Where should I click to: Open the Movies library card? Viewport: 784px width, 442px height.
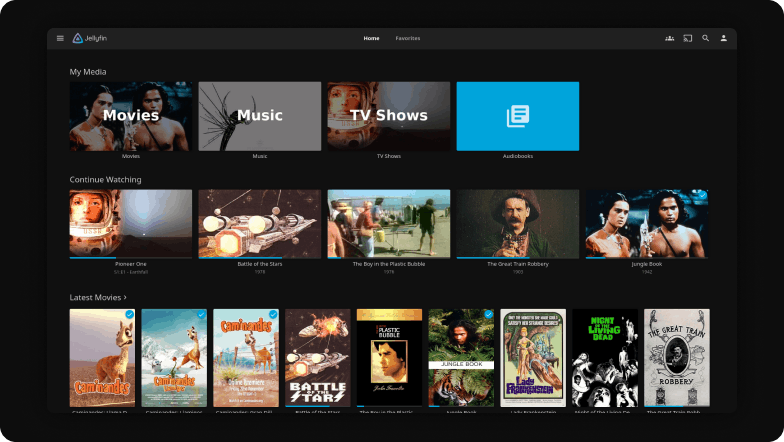pyautogui.click(x=130, y=116)
